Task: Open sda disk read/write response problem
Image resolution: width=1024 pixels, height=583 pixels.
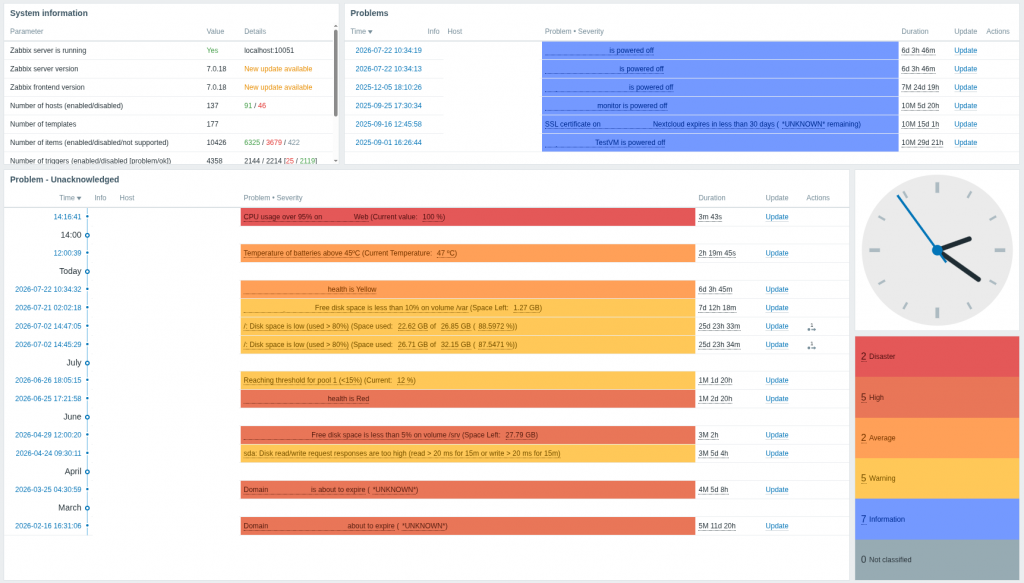Action: [402, 453]
